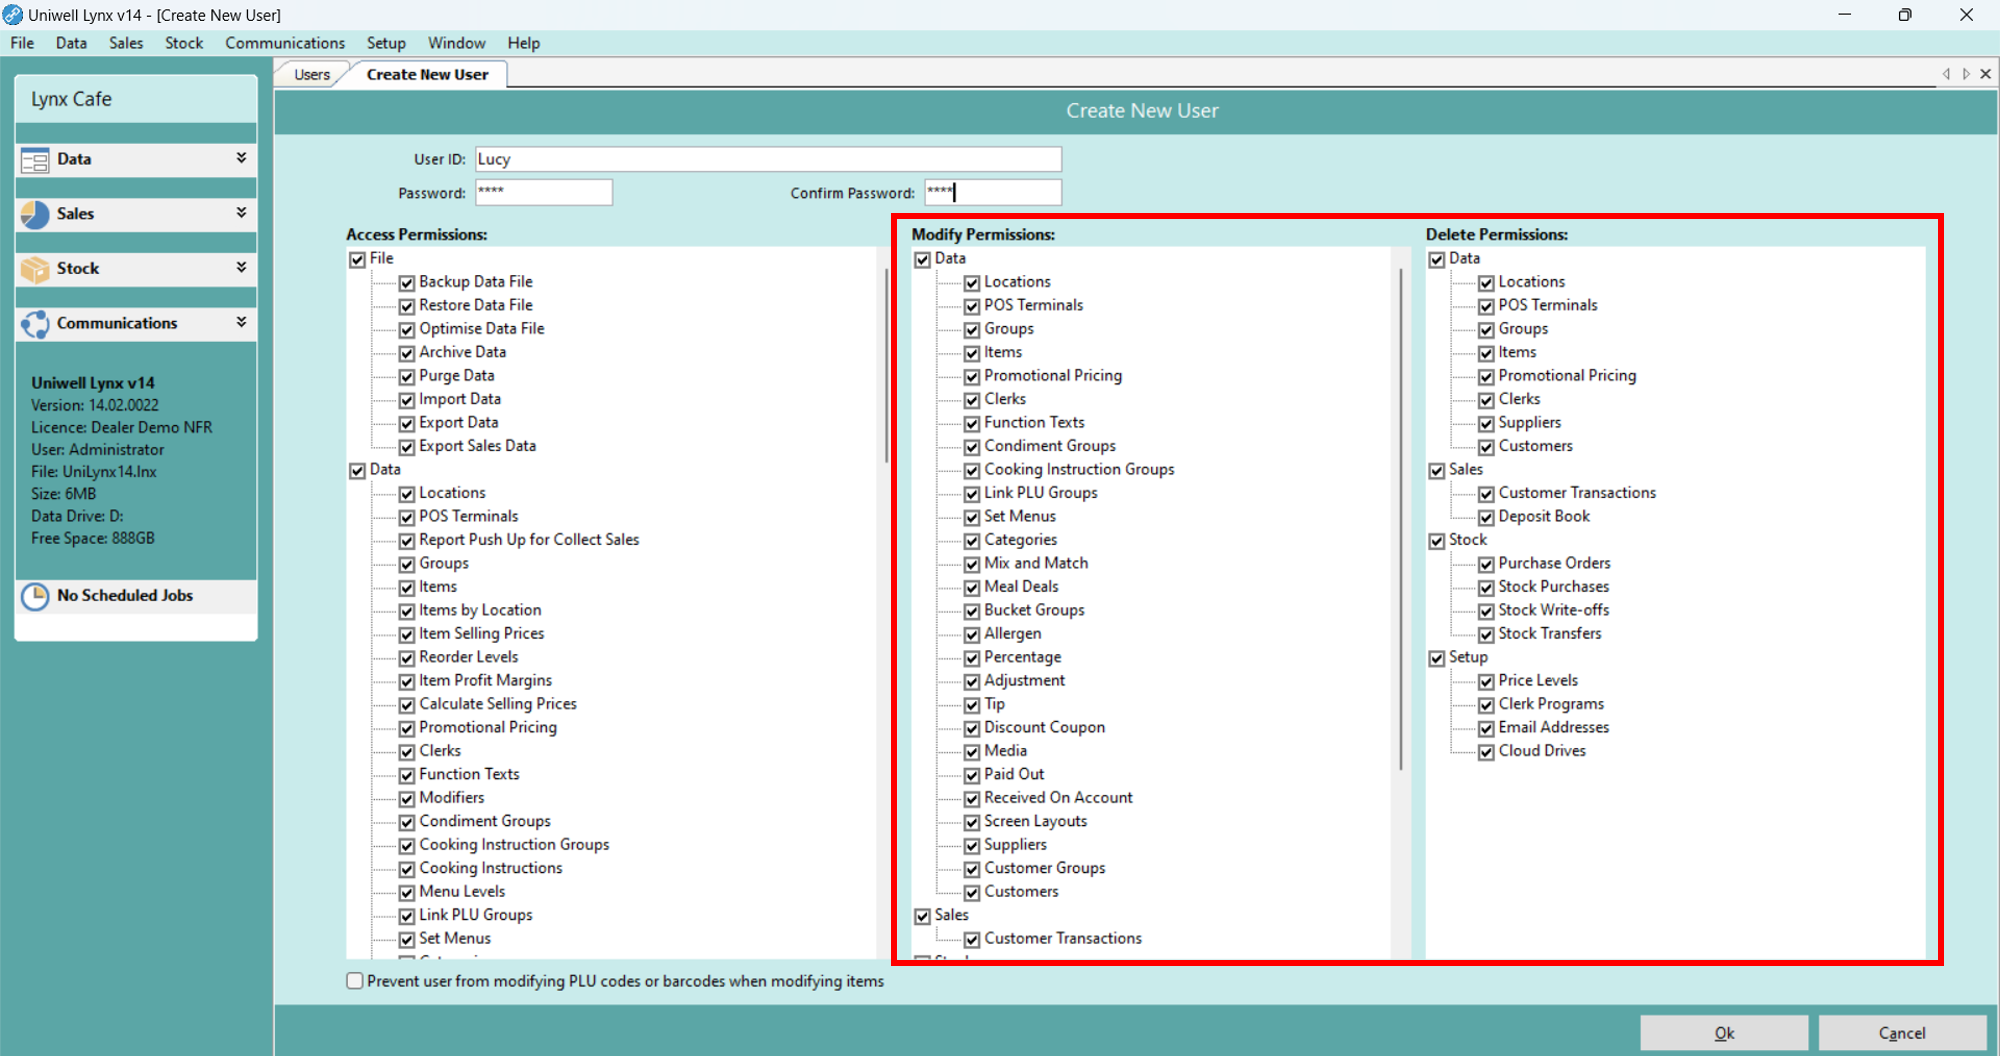
Task: Uncheck File in Access Permissions
Action: (x=357, y=259)
